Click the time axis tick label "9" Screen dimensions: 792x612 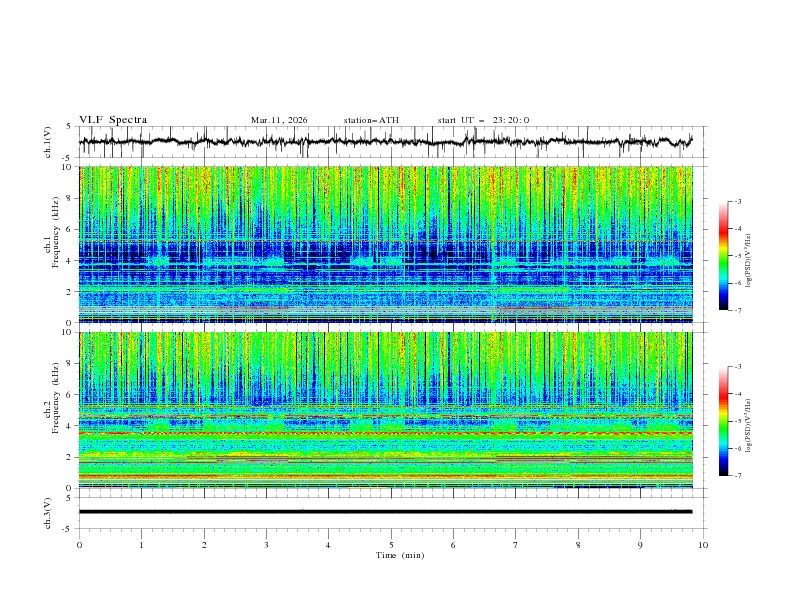640,545
